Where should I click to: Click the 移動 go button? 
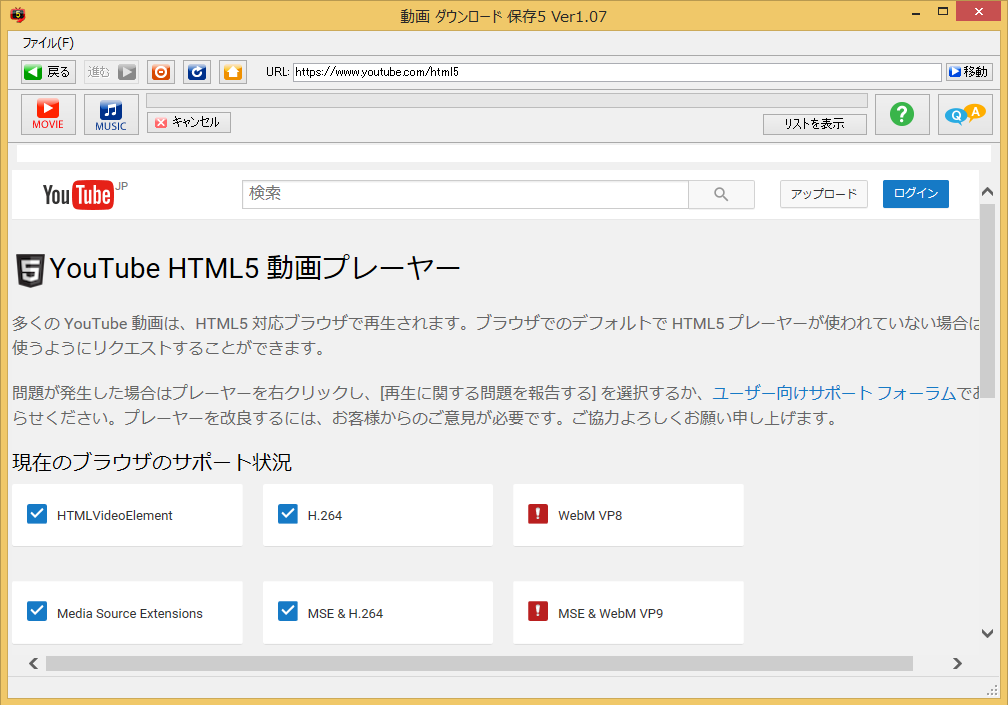969,72
